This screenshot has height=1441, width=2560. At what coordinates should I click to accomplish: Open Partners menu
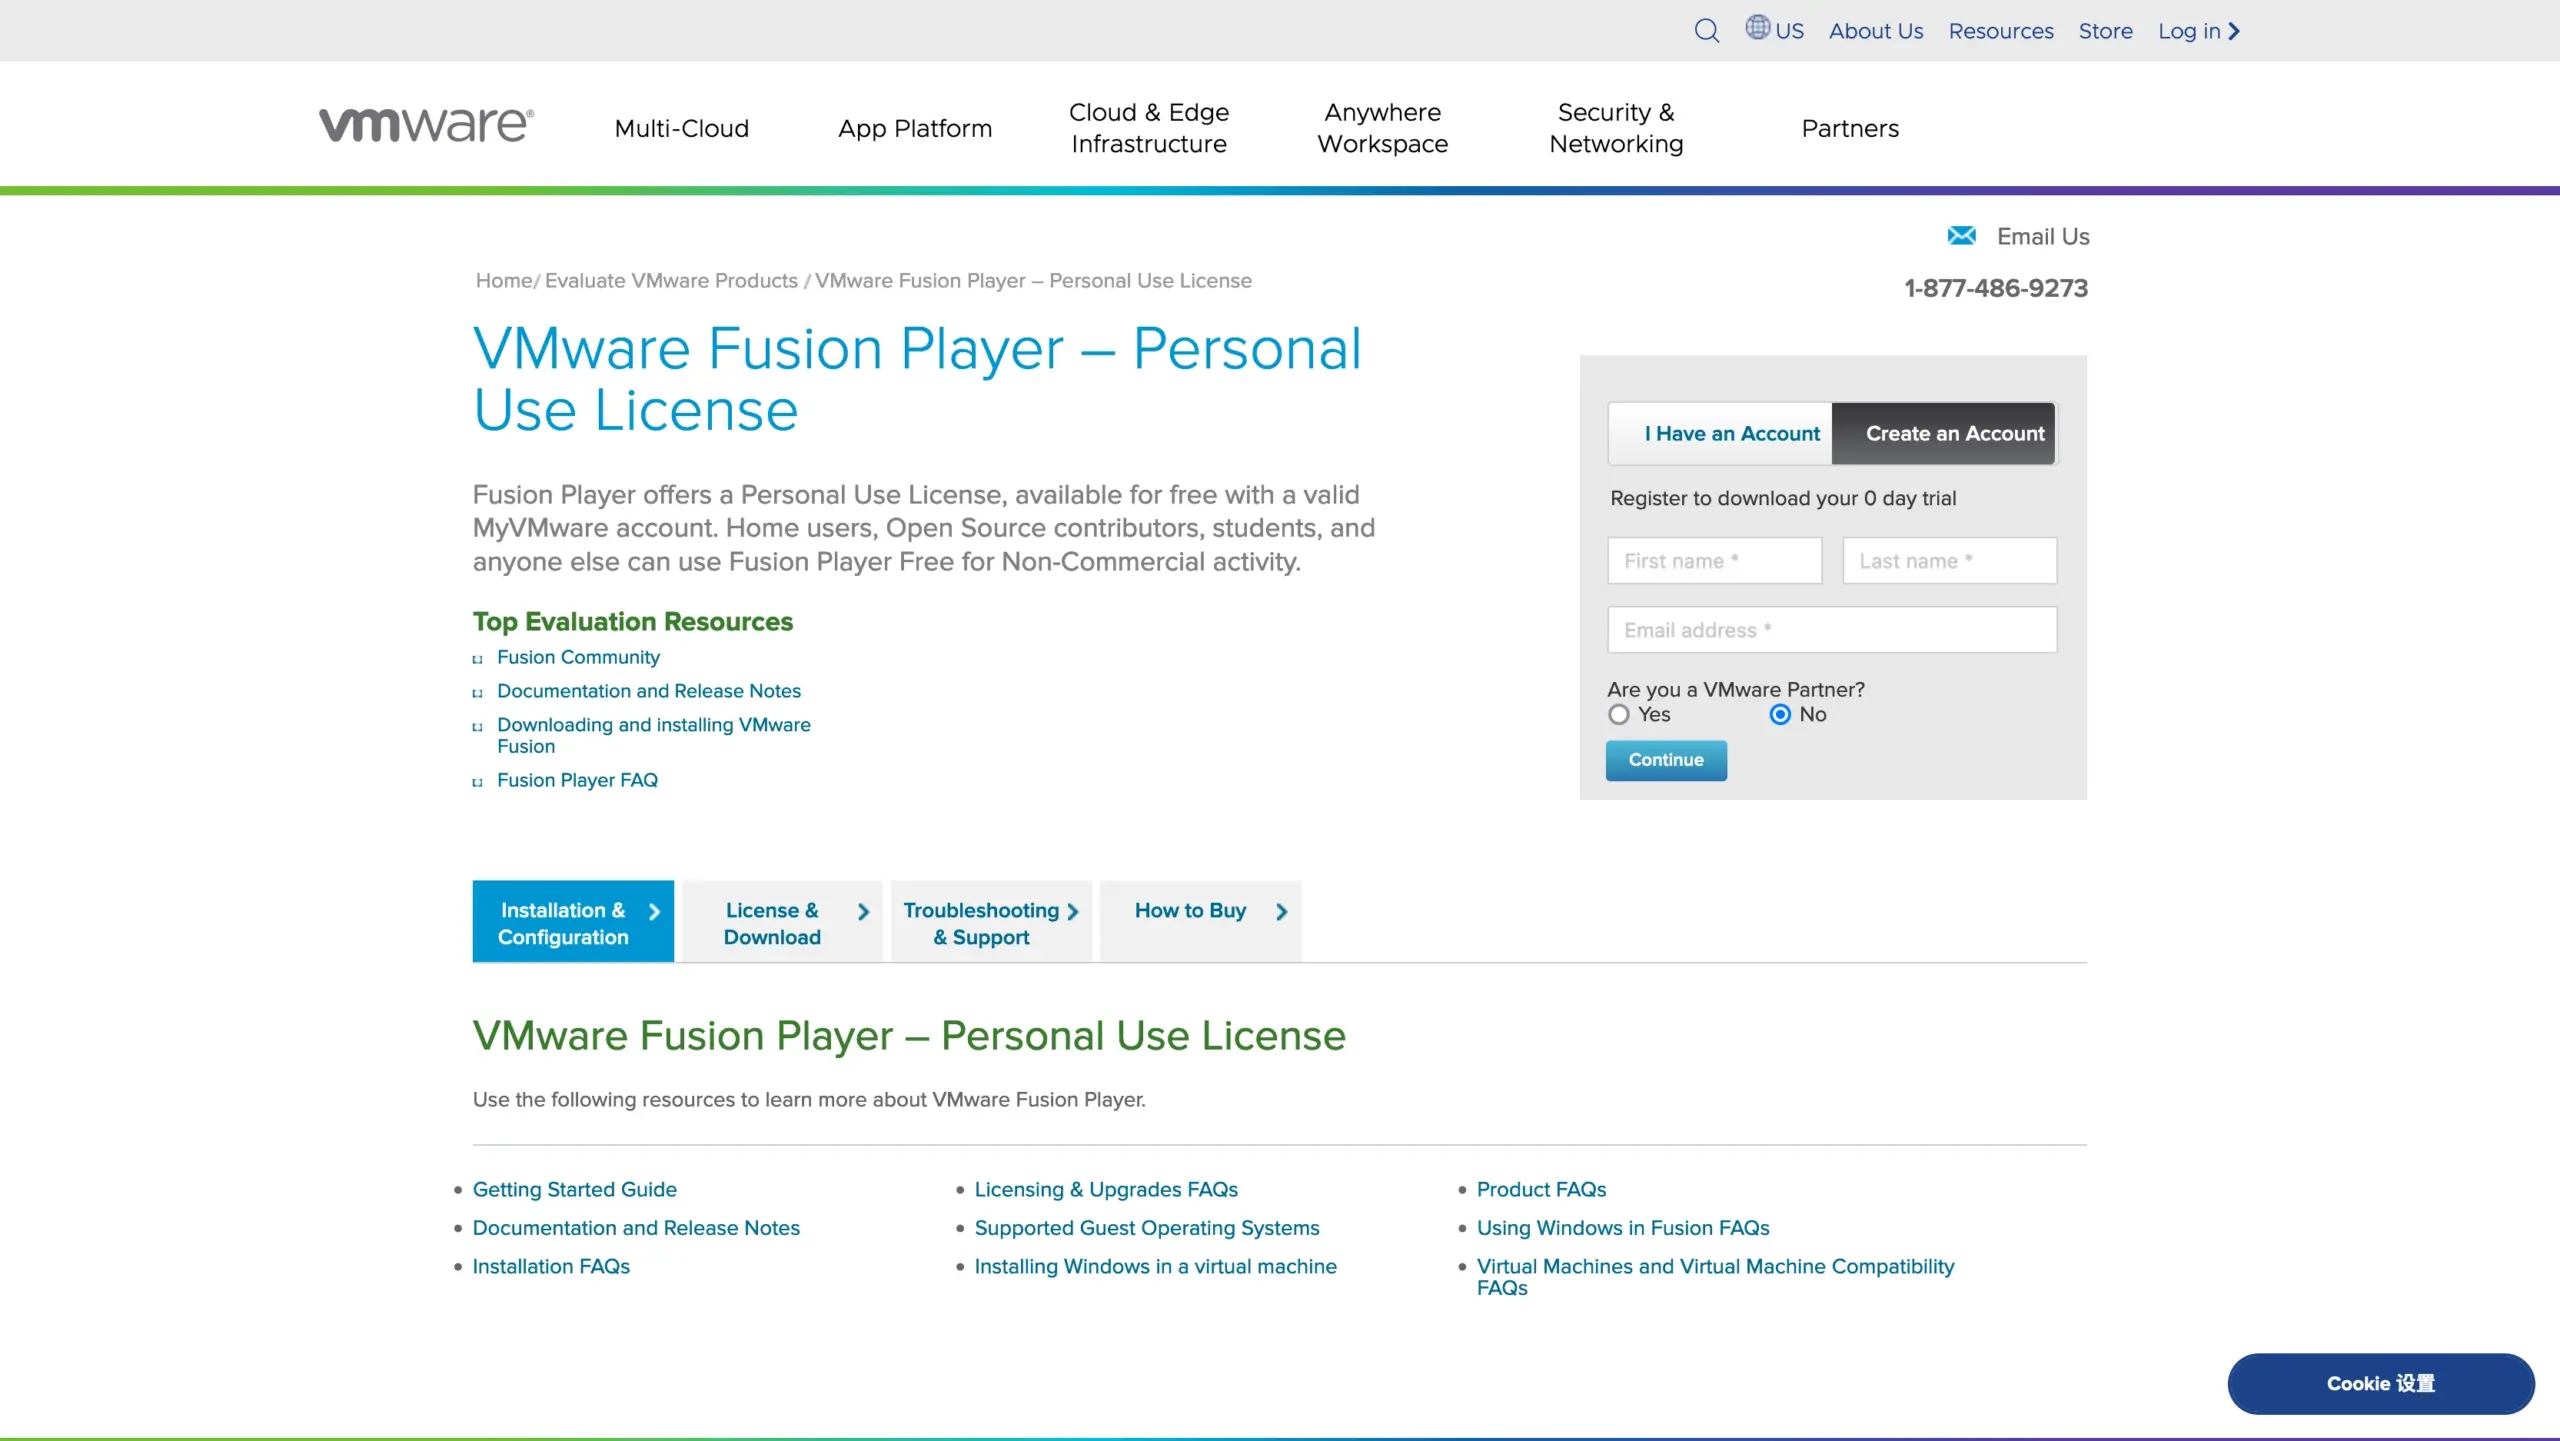click(1850, 128)
